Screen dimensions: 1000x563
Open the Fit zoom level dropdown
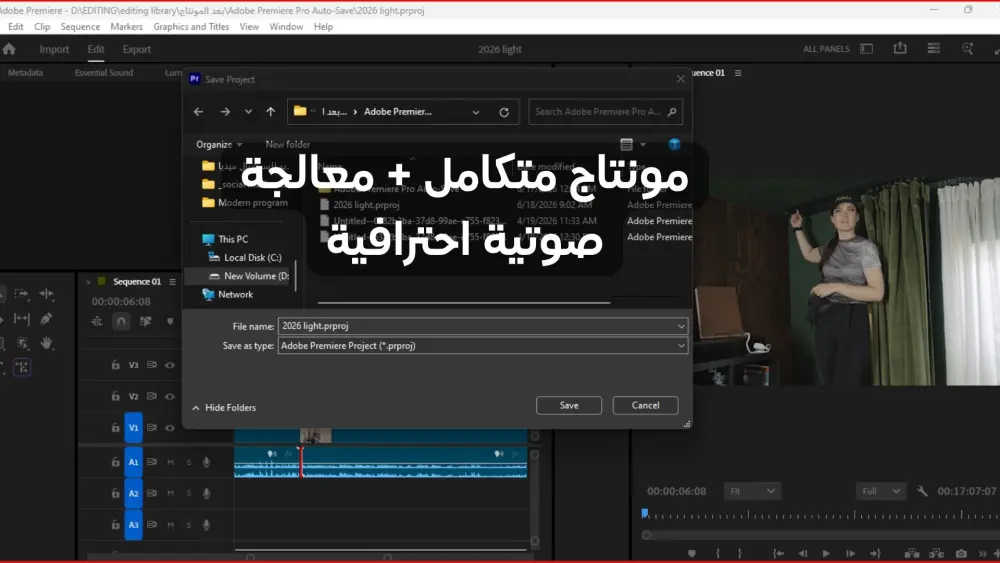click(x=752, y=491)
